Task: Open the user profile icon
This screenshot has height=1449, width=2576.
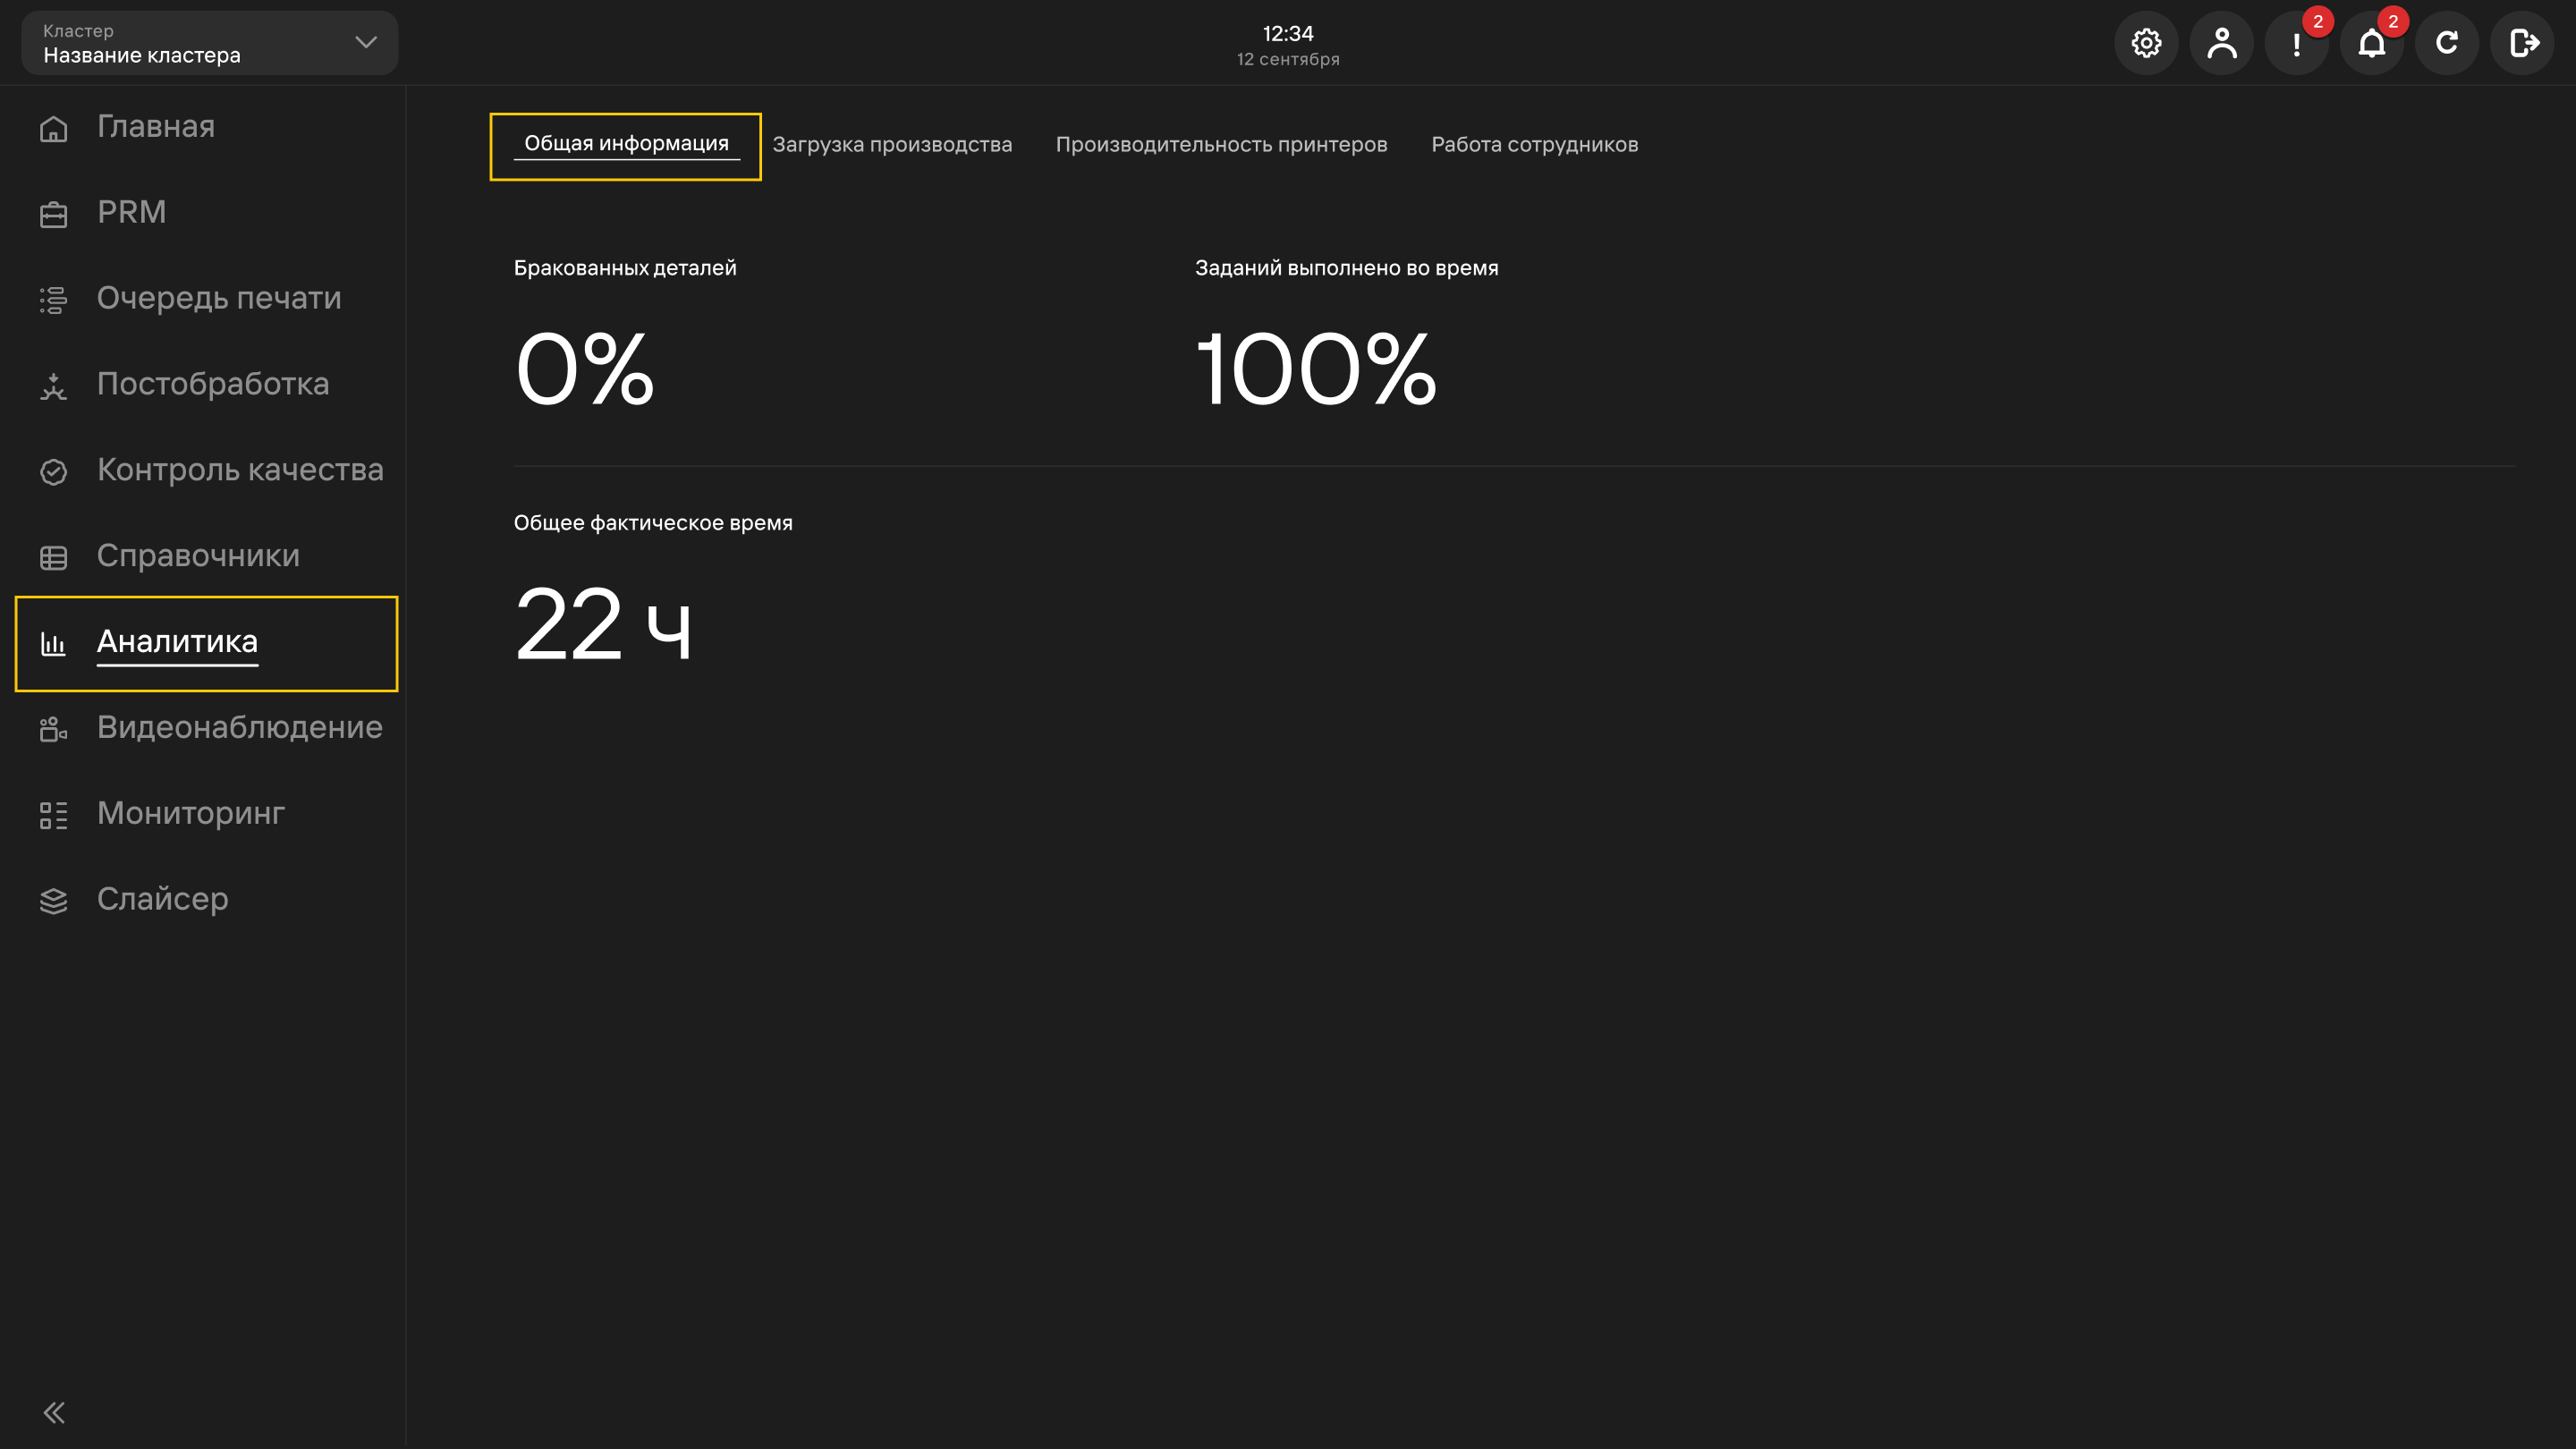Action: (x=2221, y=43)
